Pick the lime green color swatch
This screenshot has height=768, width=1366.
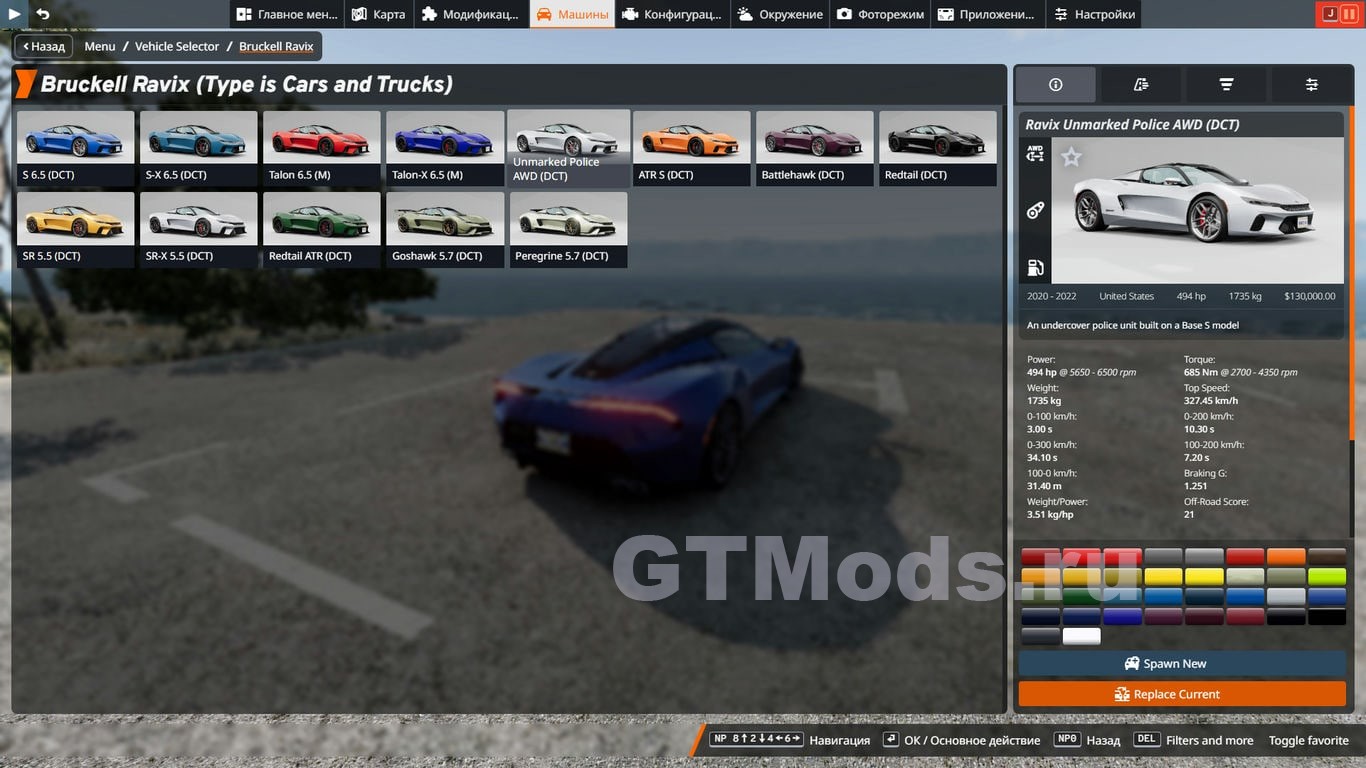1327,577
